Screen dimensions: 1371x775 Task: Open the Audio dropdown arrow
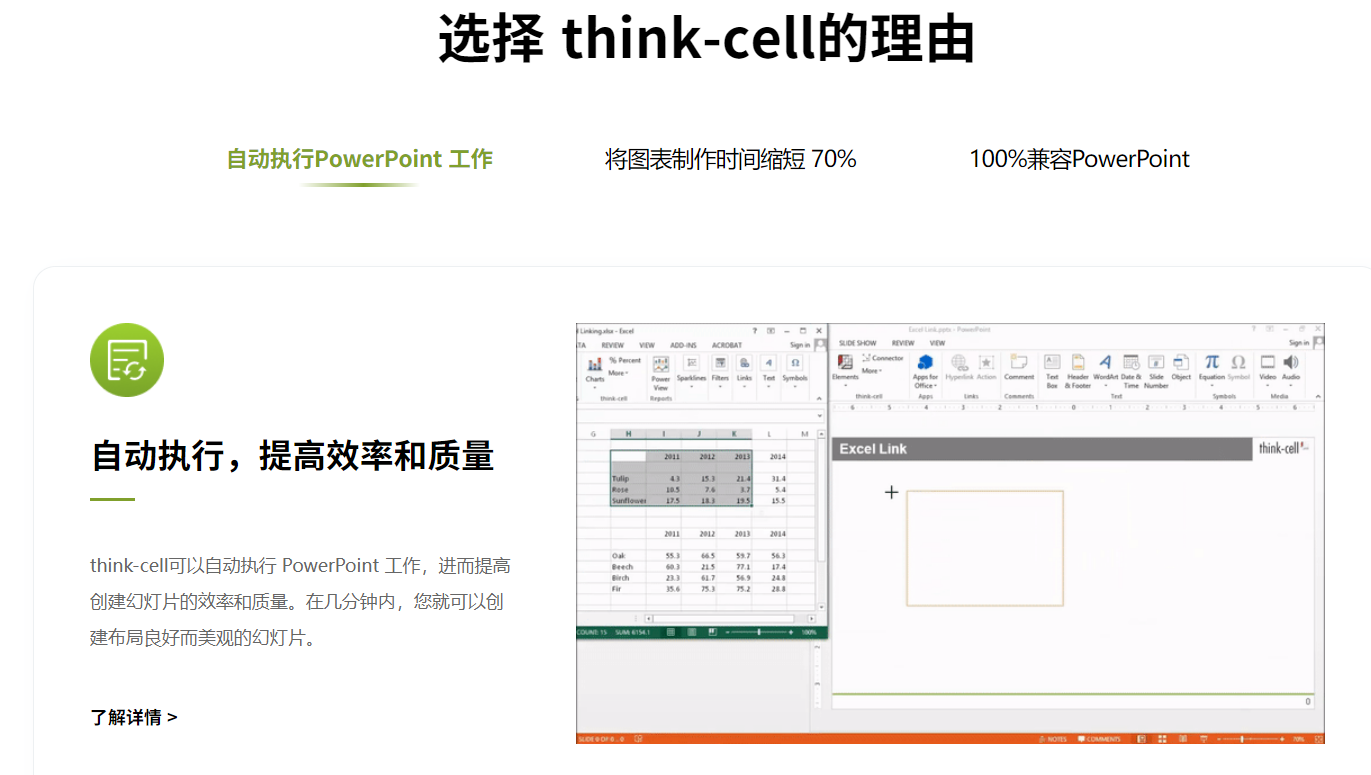[x=1291, y=385]
